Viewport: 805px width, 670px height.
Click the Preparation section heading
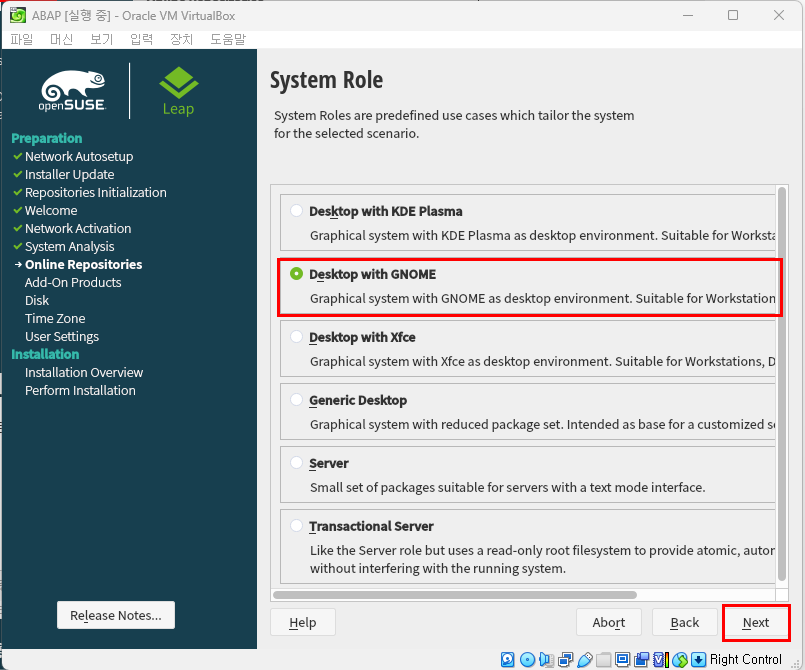[47, 138]
